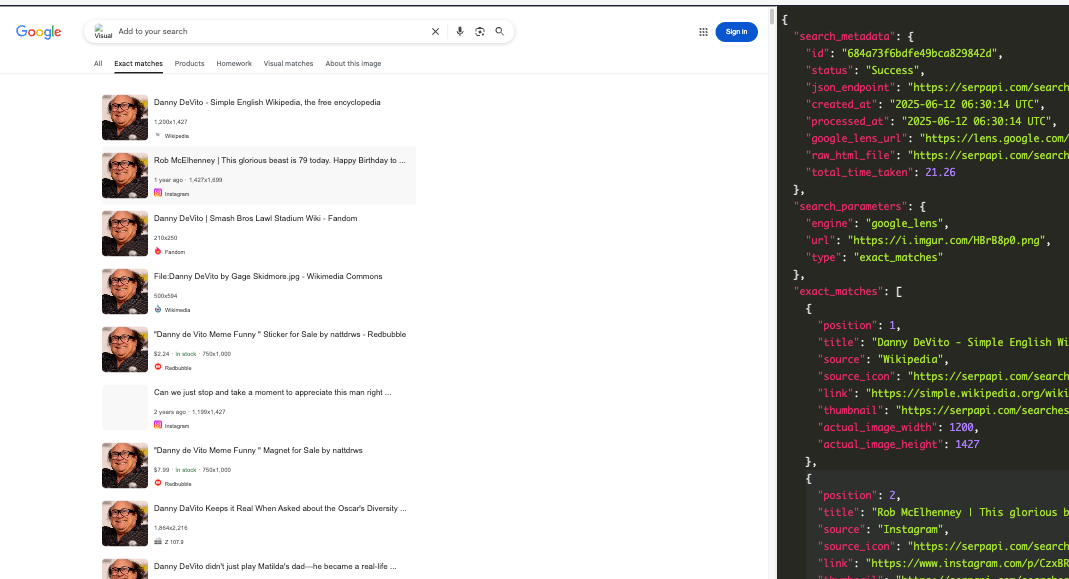The width and height of the screenshot is (1069, 579).
Task: Click the Z 107.9 source icon
Action: point(157,541)
